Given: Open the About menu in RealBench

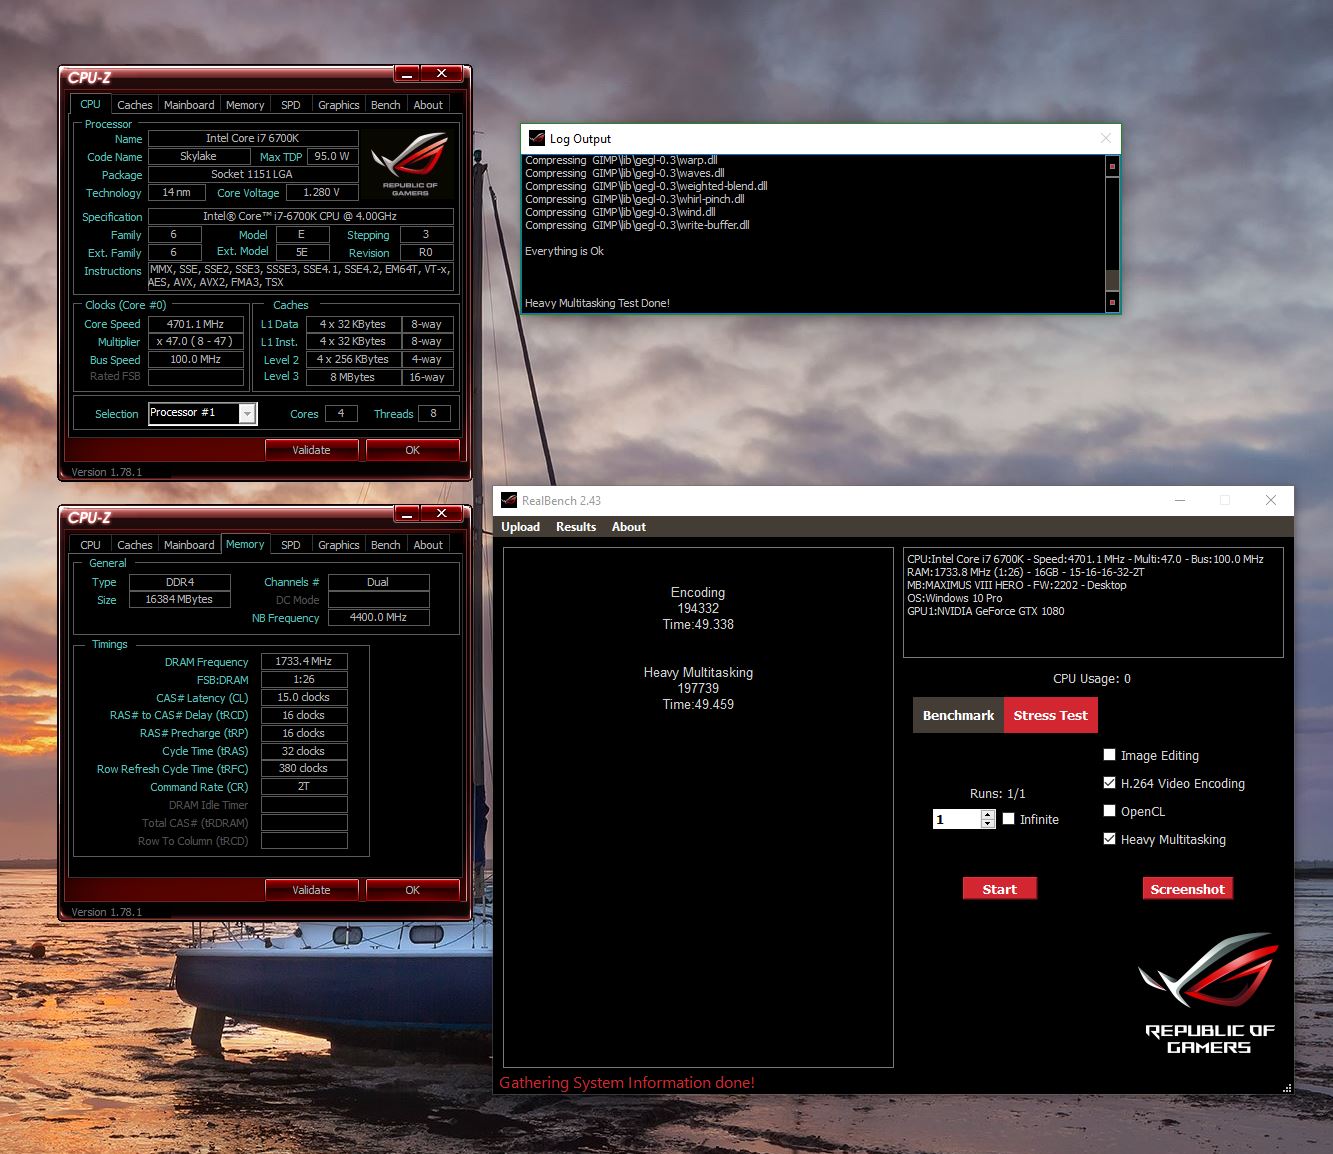Looking at the screenshot, I should (x=629, y=527).
